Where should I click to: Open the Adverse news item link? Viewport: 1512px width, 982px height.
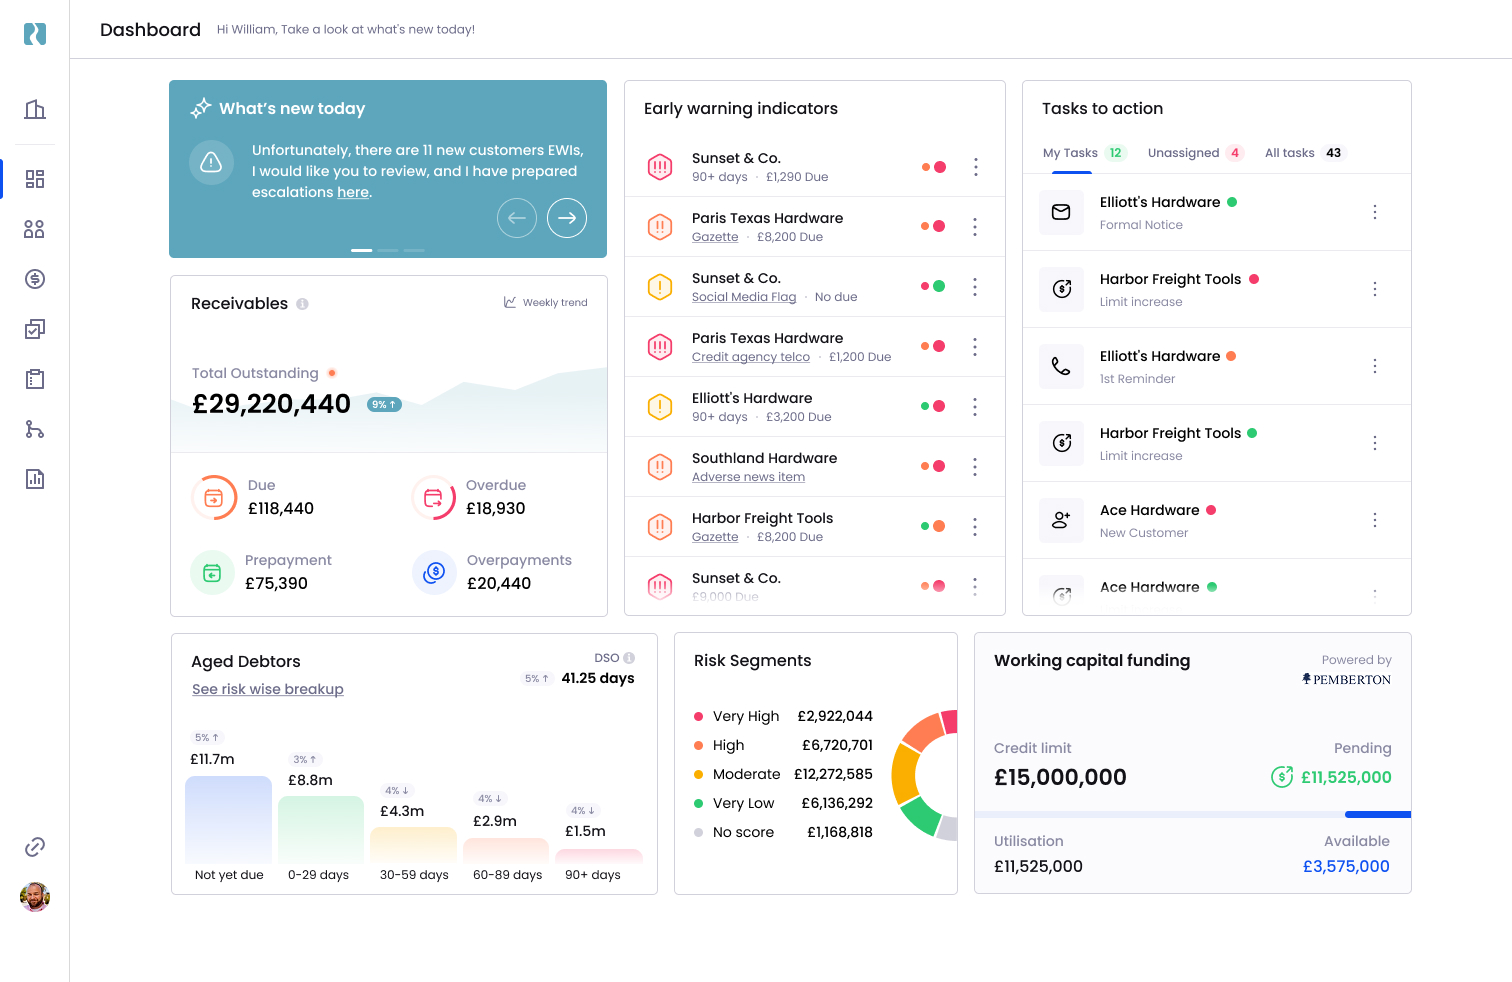point(748,477)
